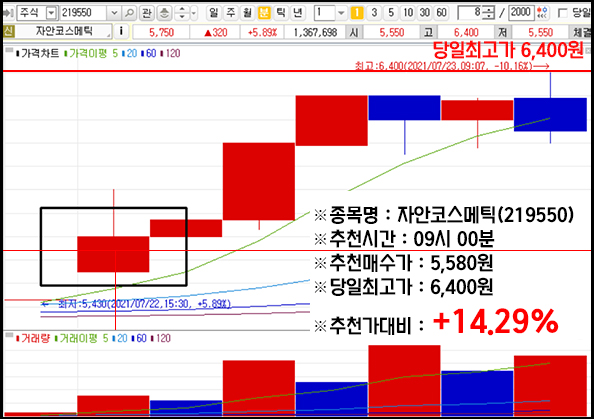
Task: Click the round icon next to 관
Action: 164,13
